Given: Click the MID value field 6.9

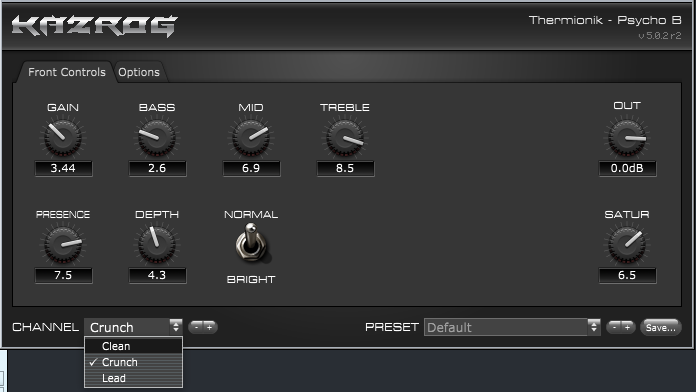Looking at the screenshot, I should point(251,168).
